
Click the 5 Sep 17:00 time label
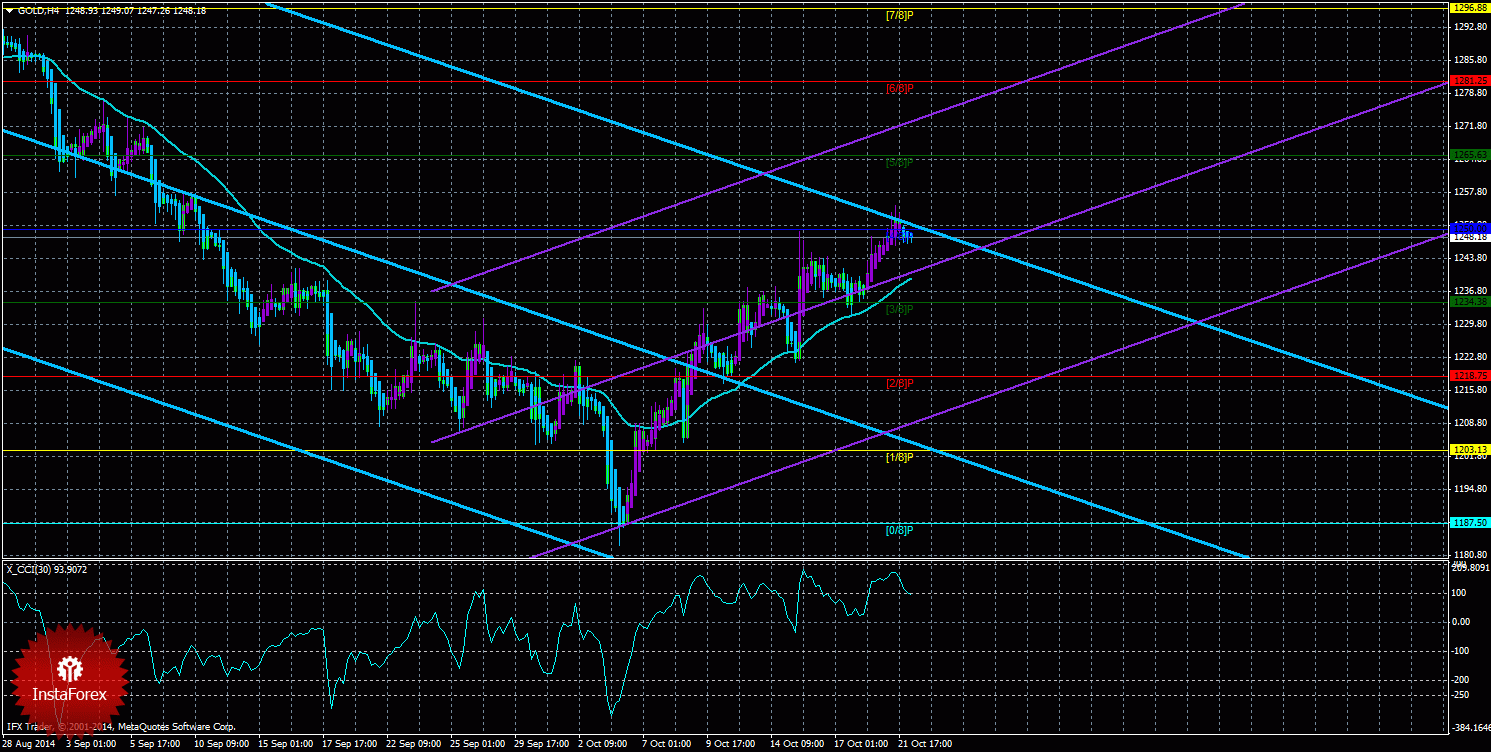pyautogui.click(x=155, y=744)
